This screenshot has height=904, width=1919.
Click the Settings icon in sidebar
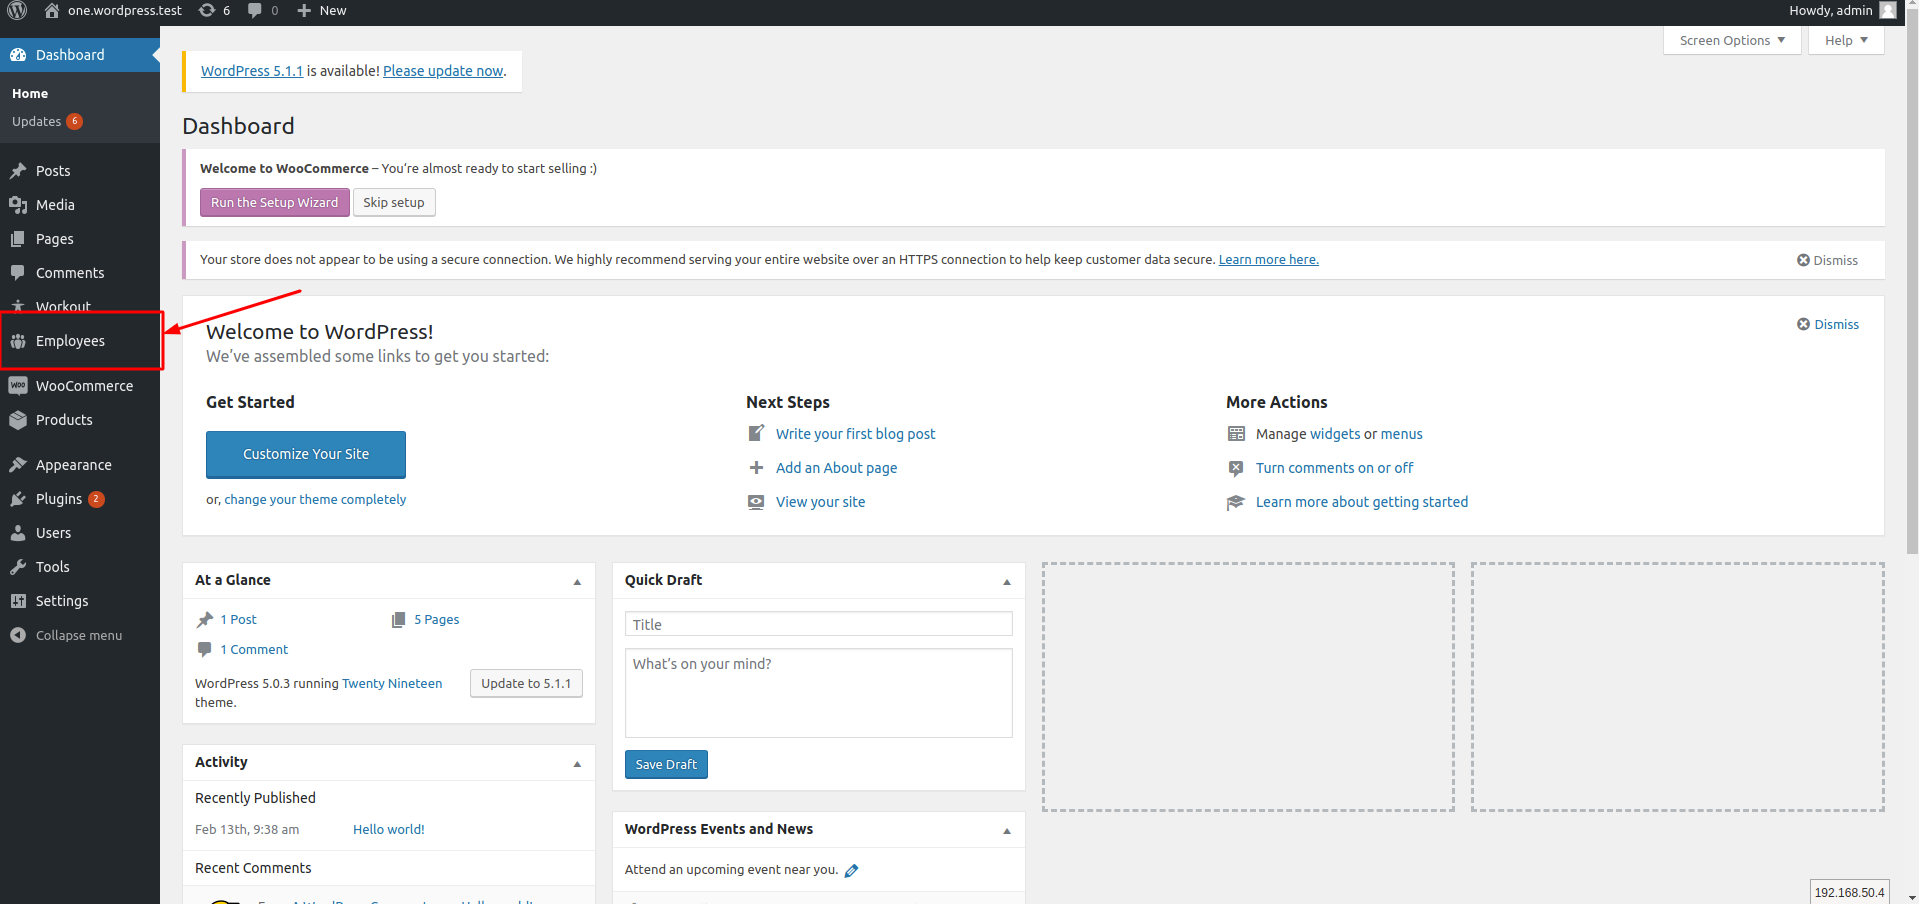pyautogui.click(x=18, y=601)
